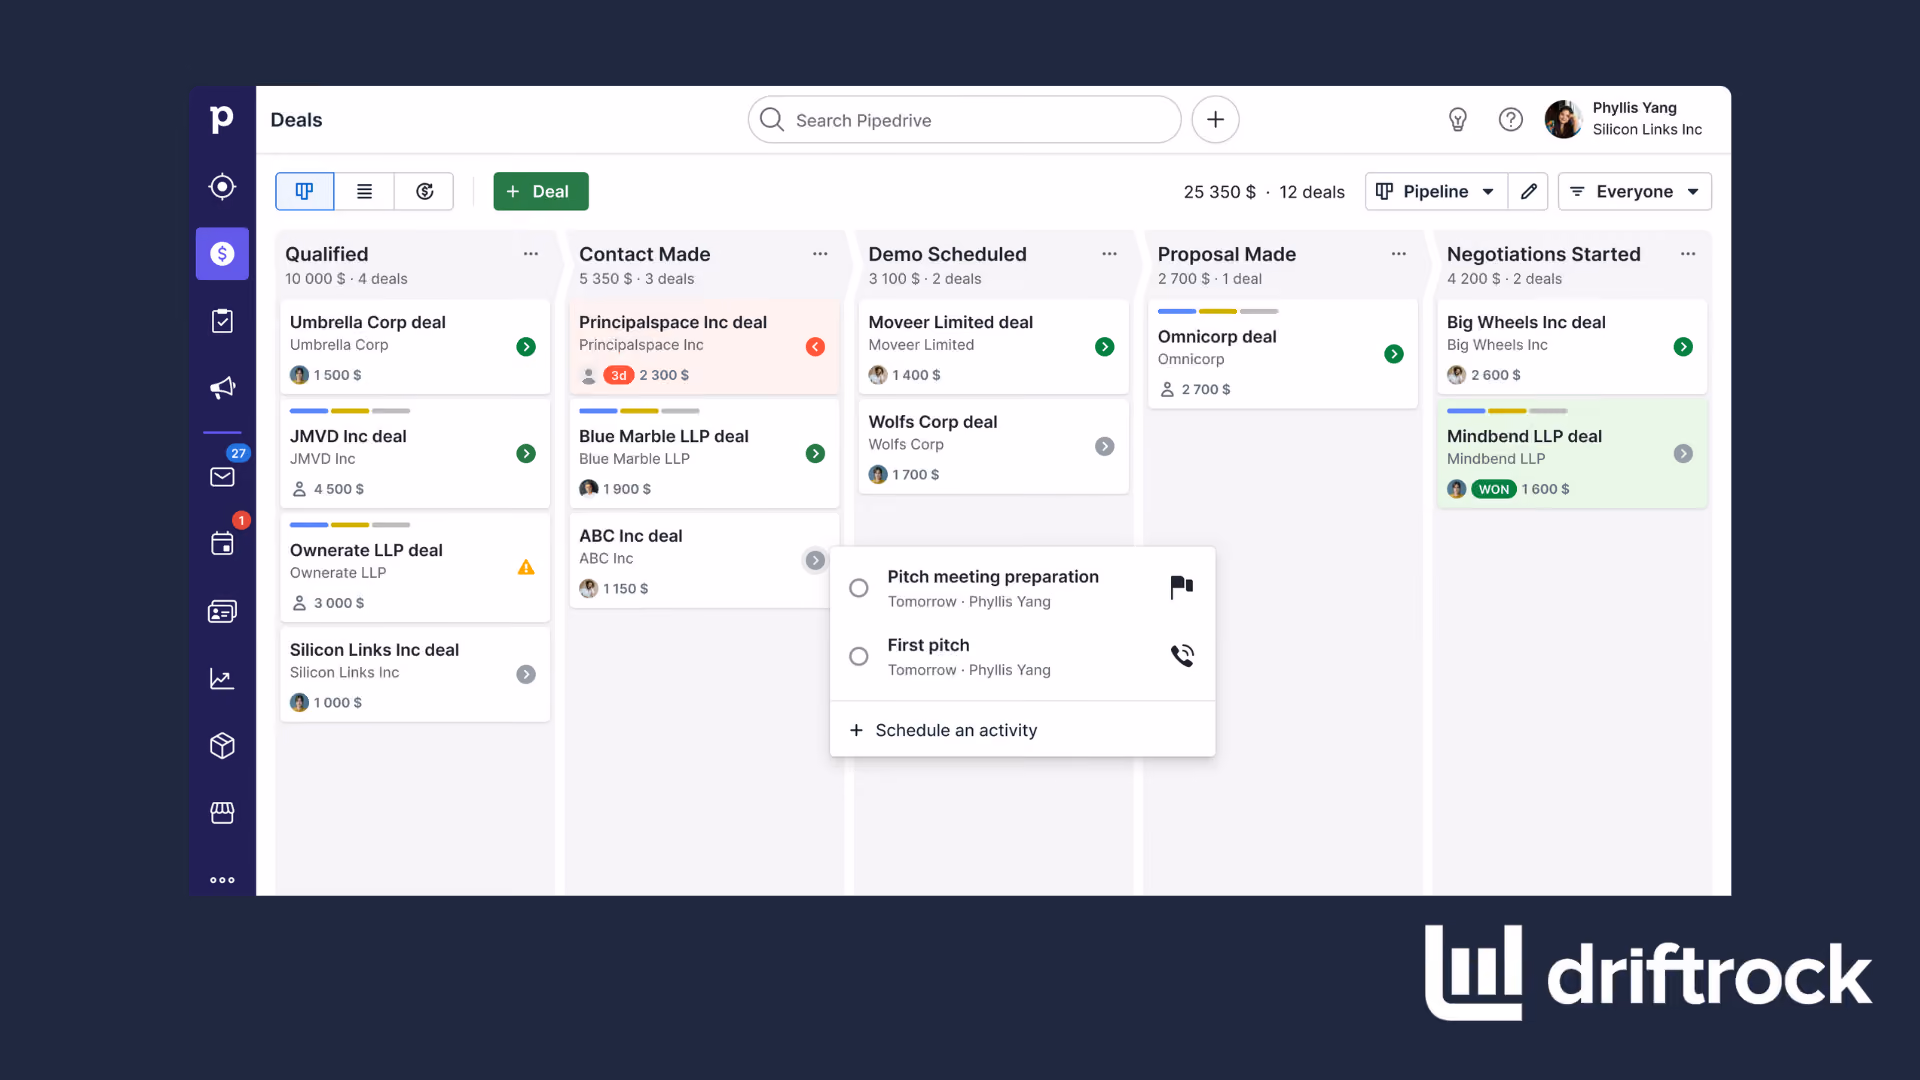
Task: Open Sales Assistant lightbulb icon
Action: click(x=1458, y=120)
